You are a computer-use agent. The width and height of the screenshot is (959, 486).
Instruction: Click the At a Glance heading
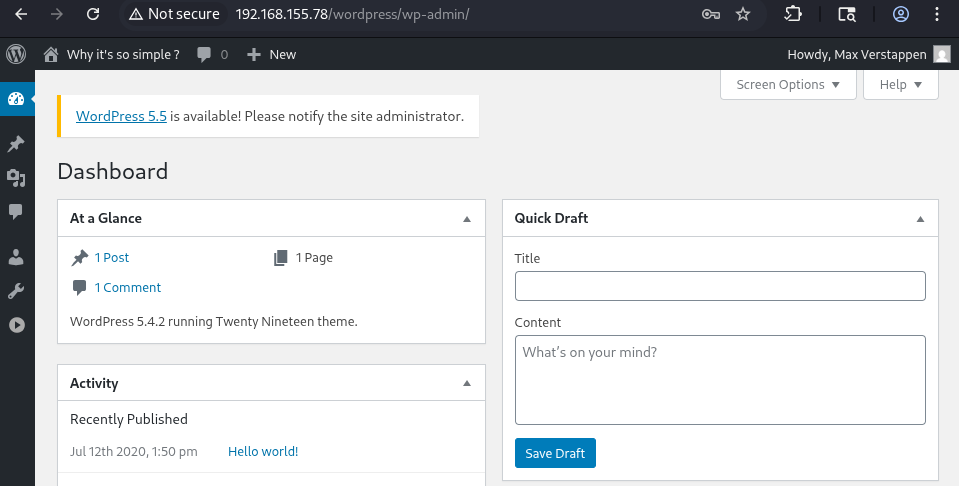(106, 218)
